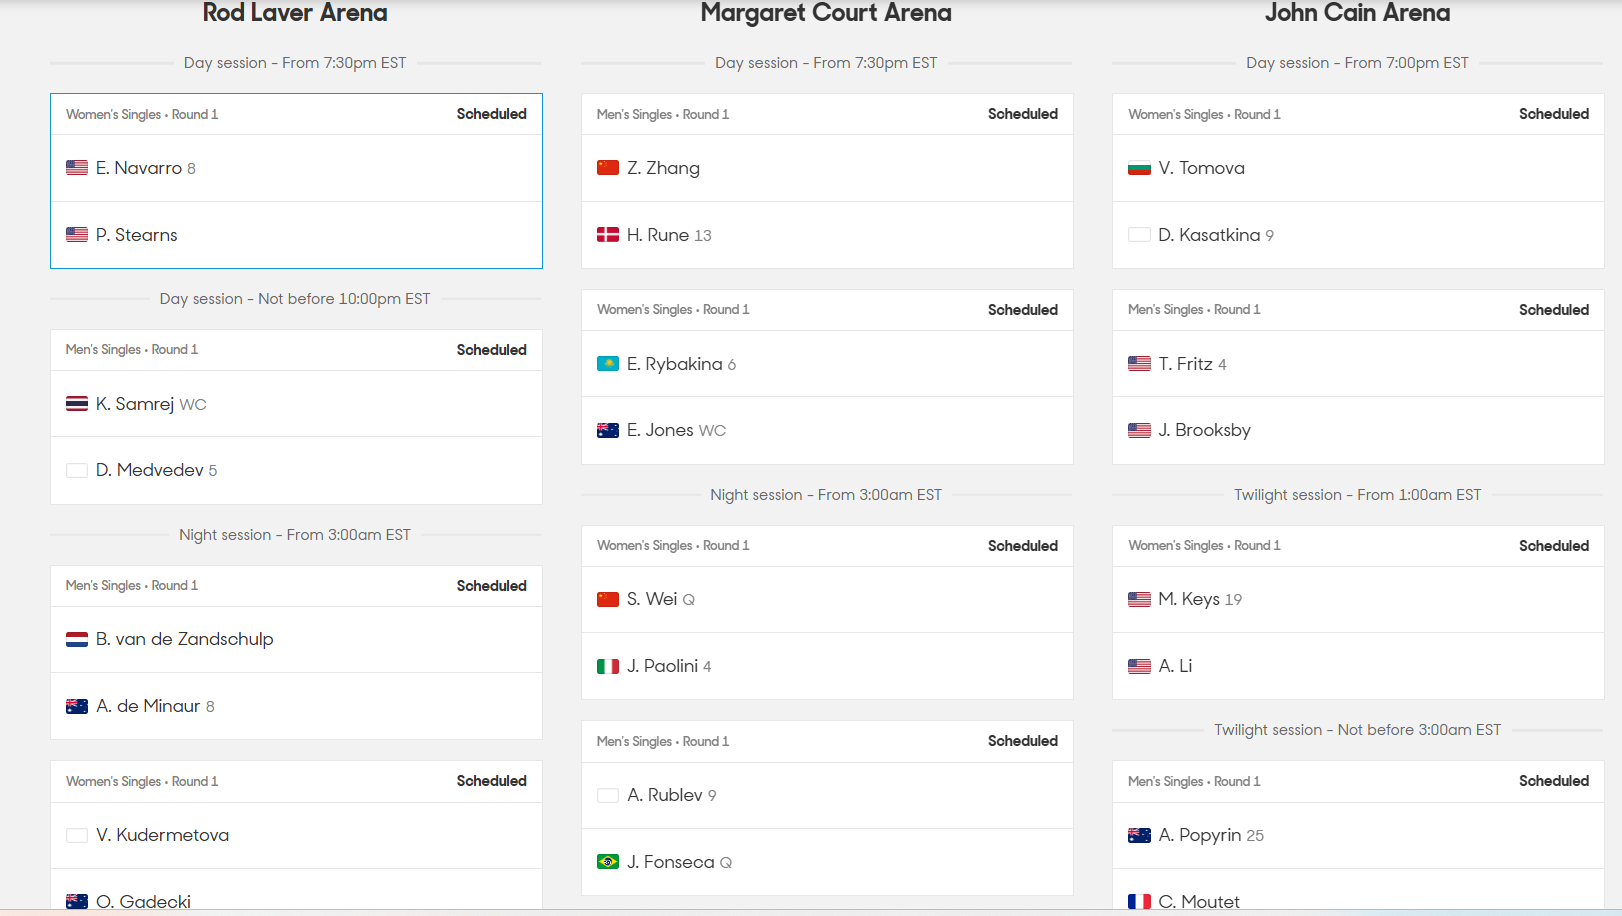
Task: Click the blank flag next to A. Rublev
Action: (608, 795)
